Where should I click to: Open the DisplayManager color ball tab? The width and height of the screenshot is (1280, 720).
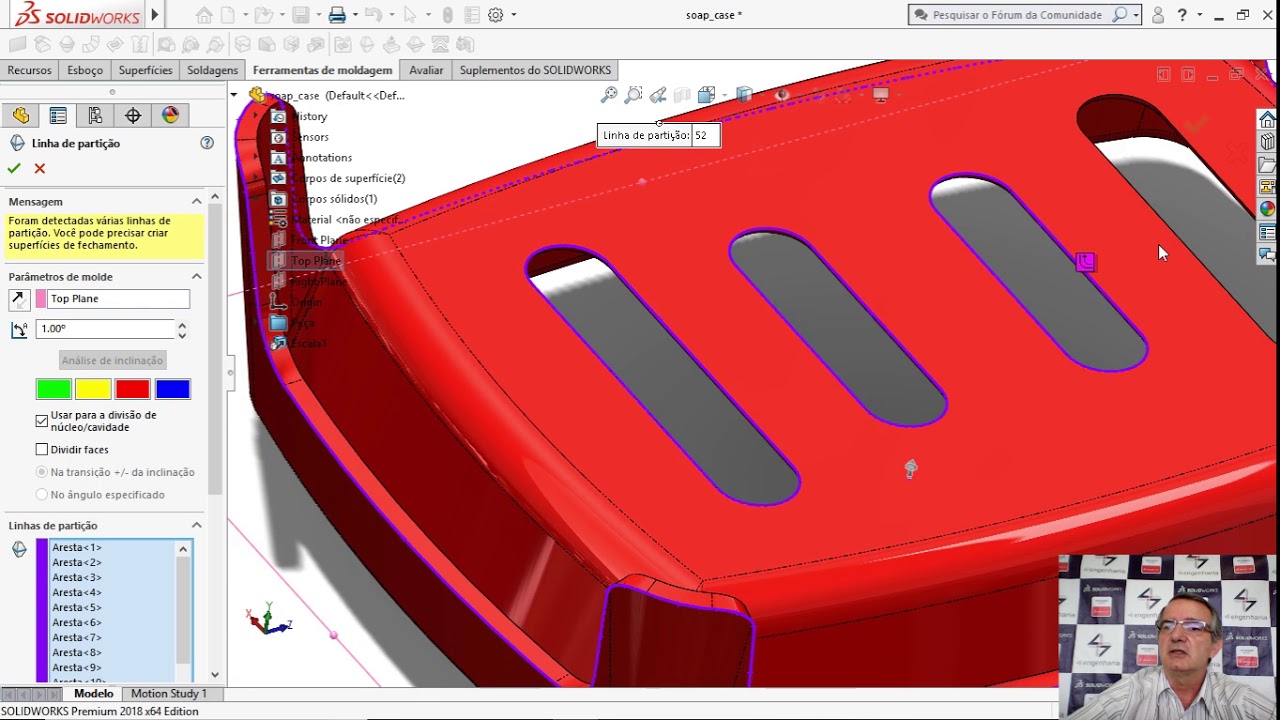click(x=170, y=115)
